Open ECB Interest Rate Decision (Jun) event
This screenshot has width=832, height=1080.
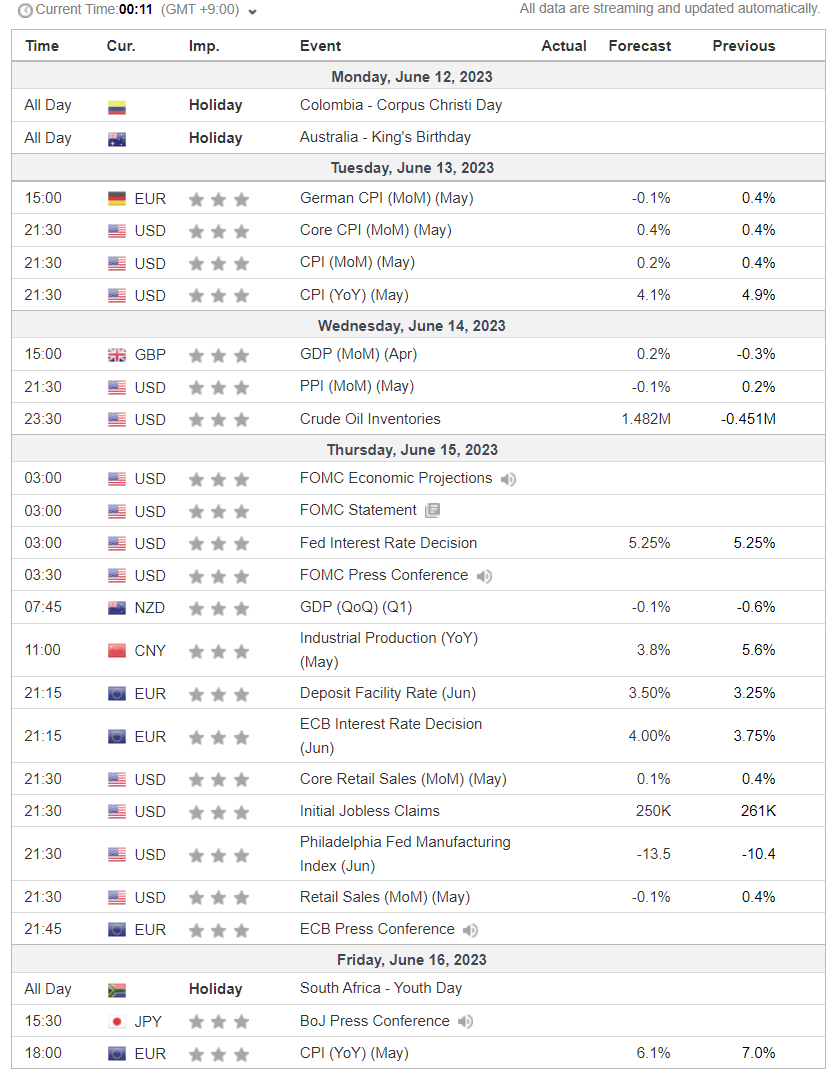coord(391,736)
